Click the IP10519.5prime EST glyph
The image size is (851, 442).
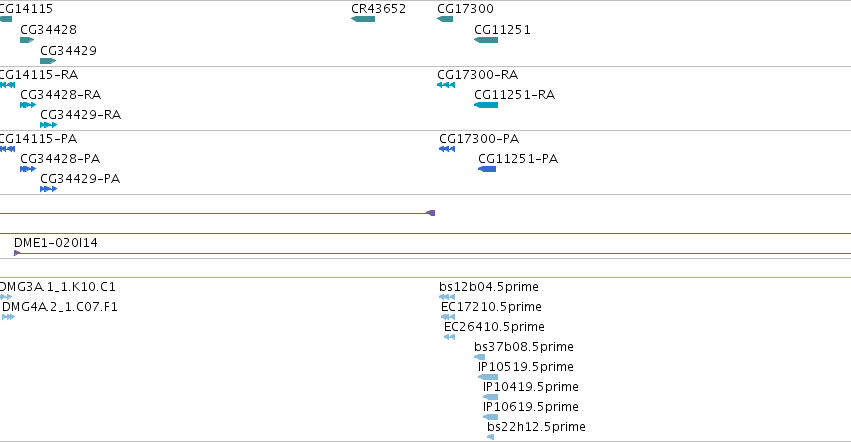pyautogui.click(x=488, y=377)
